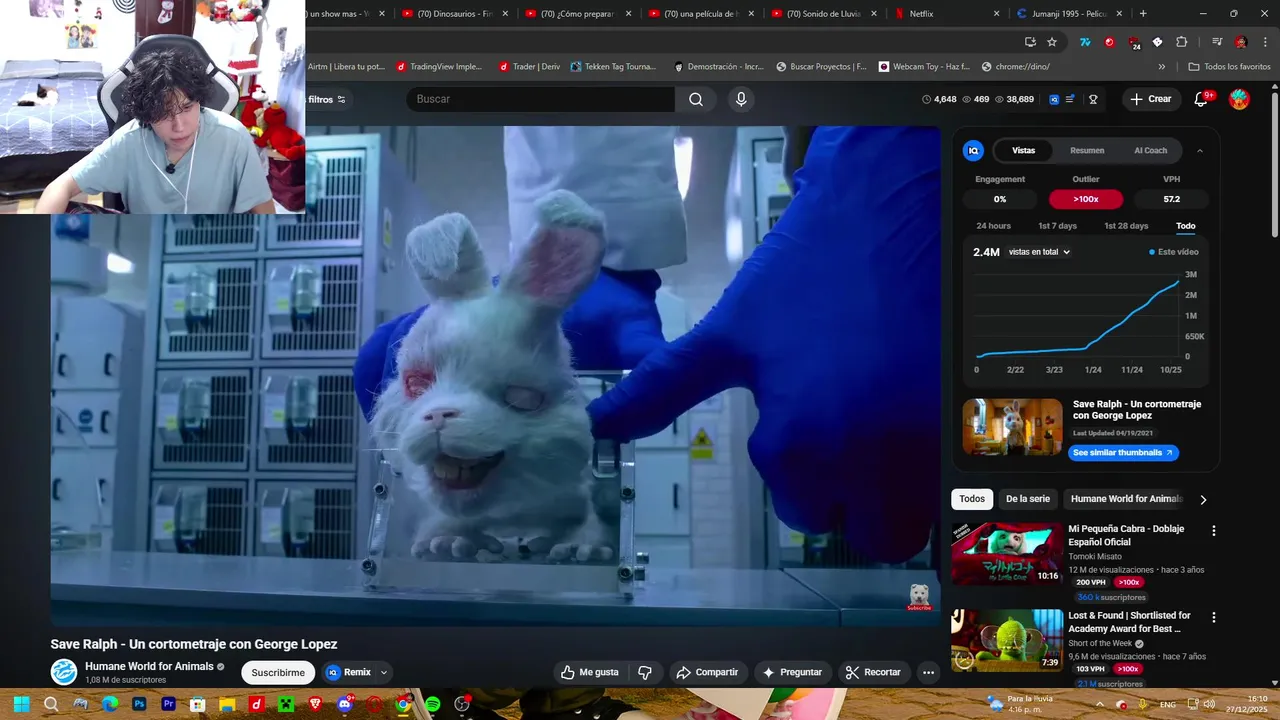Image resolution: width=1280 pixels, height=720 pixels.
Task: Click See similar thumbnails button
Action: 1123,453
